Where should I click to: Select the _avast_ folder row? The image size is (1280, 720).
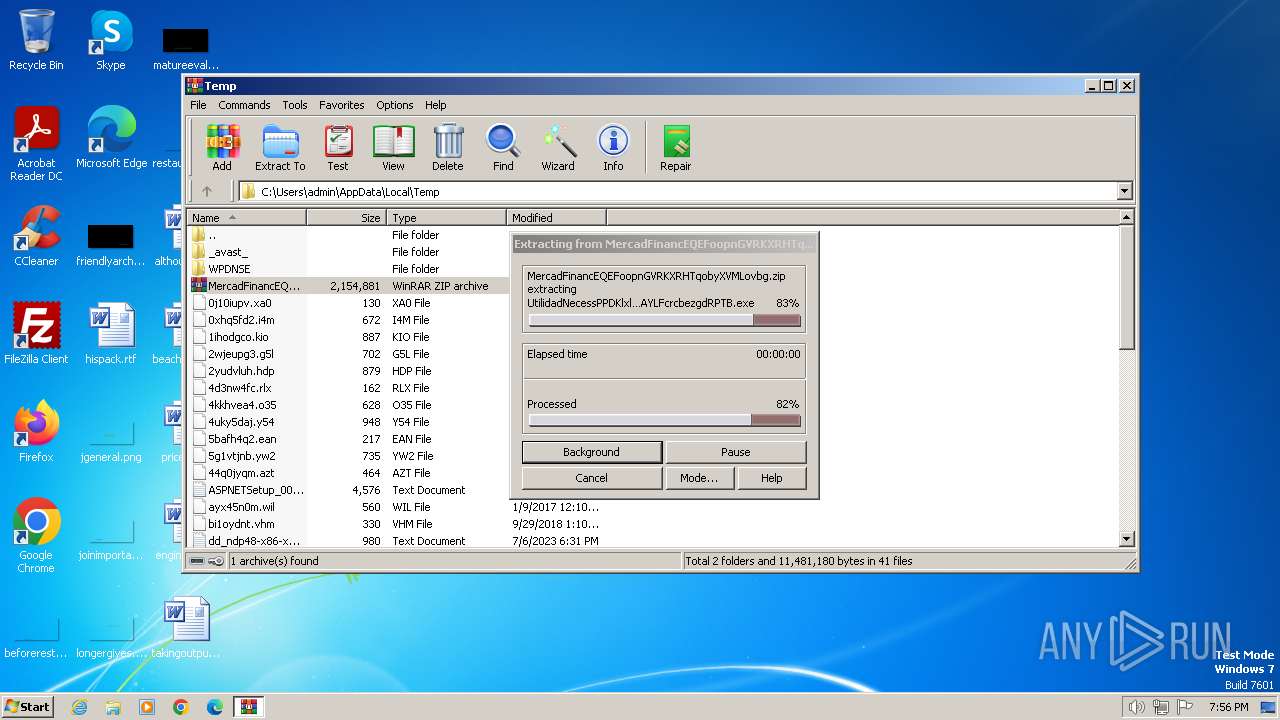tap(348, 252)
